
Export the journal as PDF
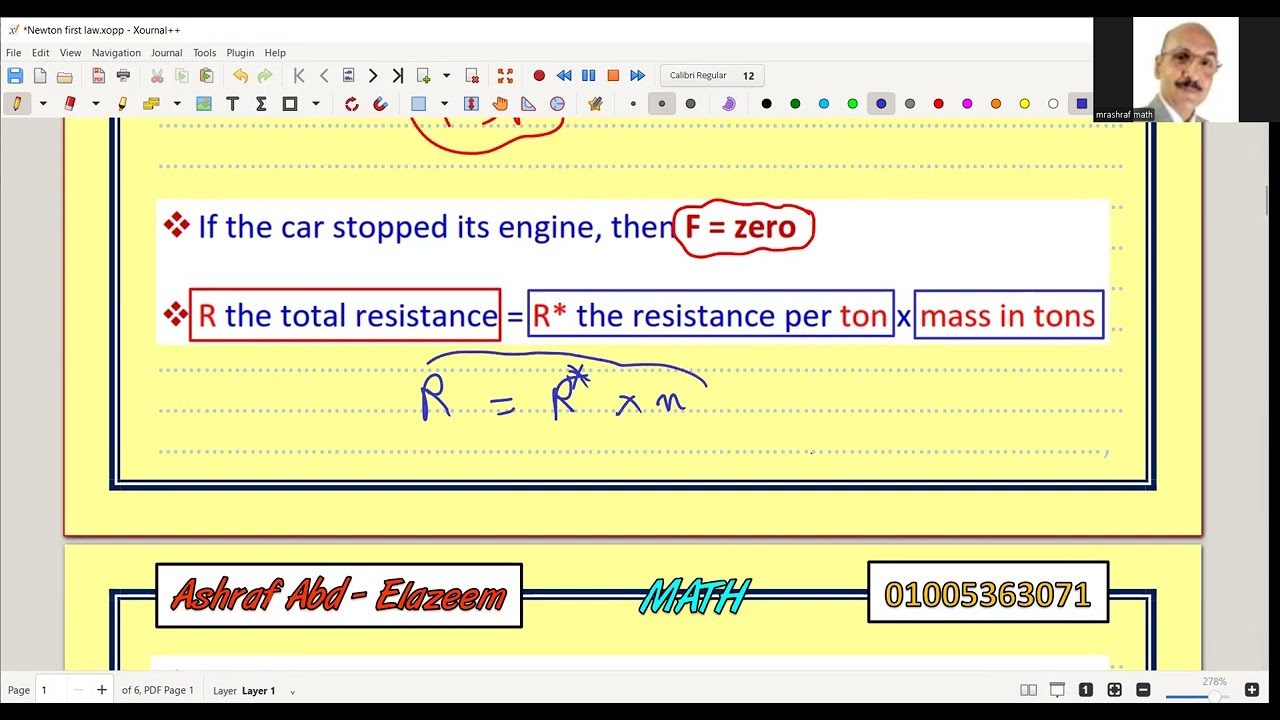pos(98,76)
